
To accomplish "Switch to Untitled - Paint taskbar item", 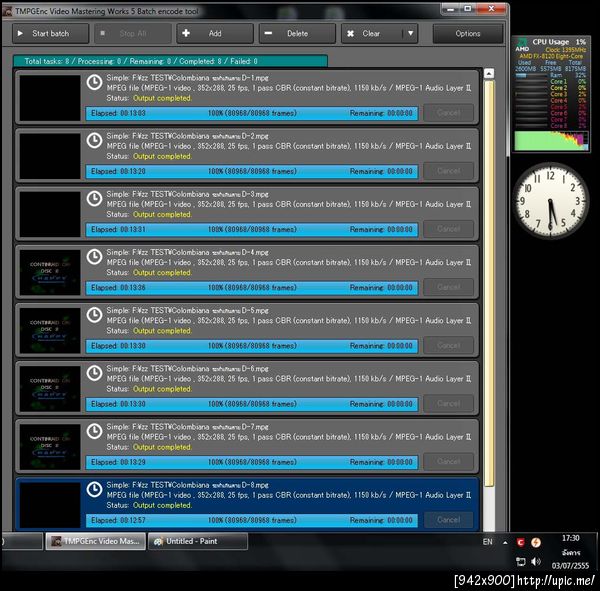I will pyautogui.click(x=197, y=541).
